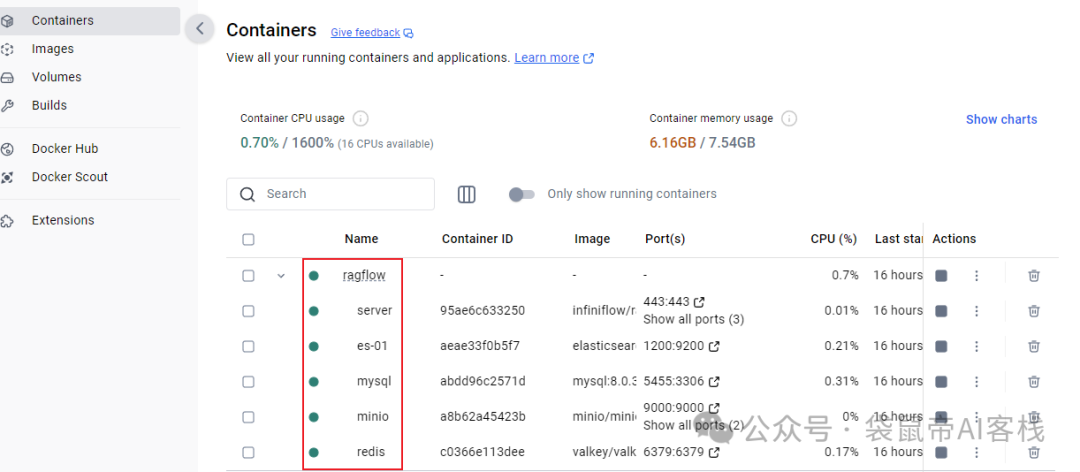Delete the es-01 container
Viewport: 1080px width, 472px height.
1033,346
